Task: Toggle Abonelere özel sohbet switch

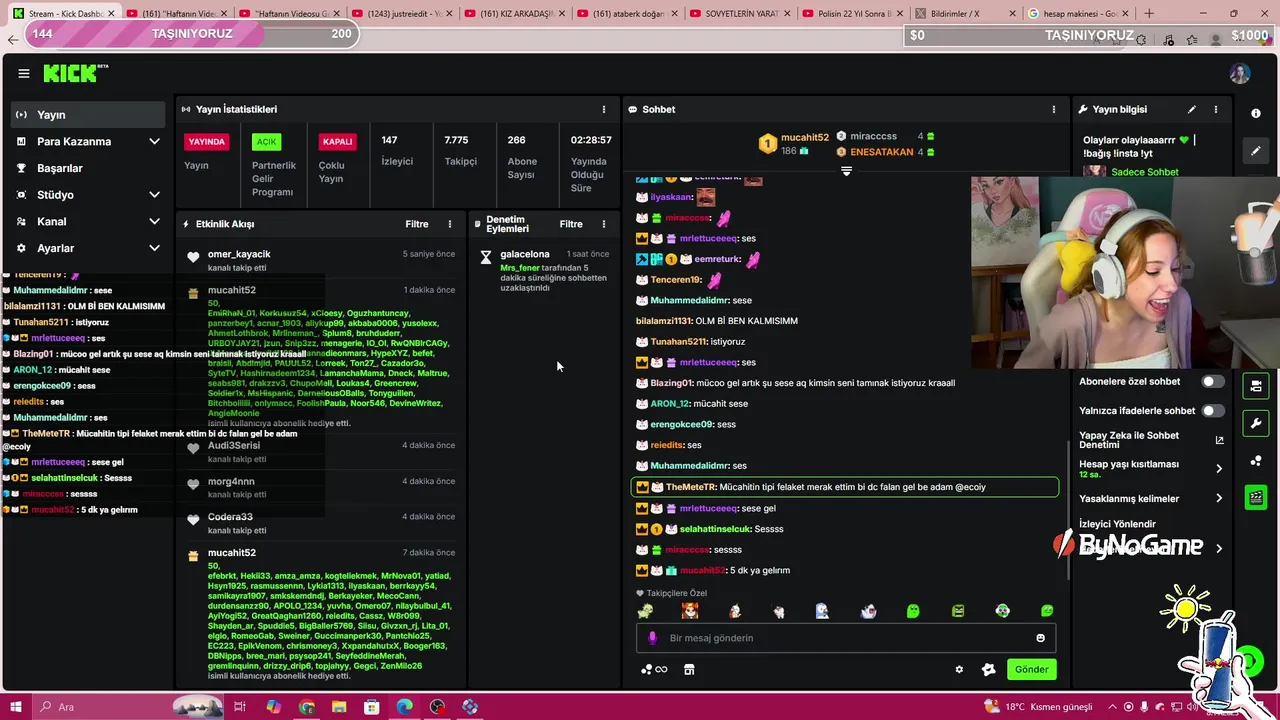Action: click(x=1212, y=381)
